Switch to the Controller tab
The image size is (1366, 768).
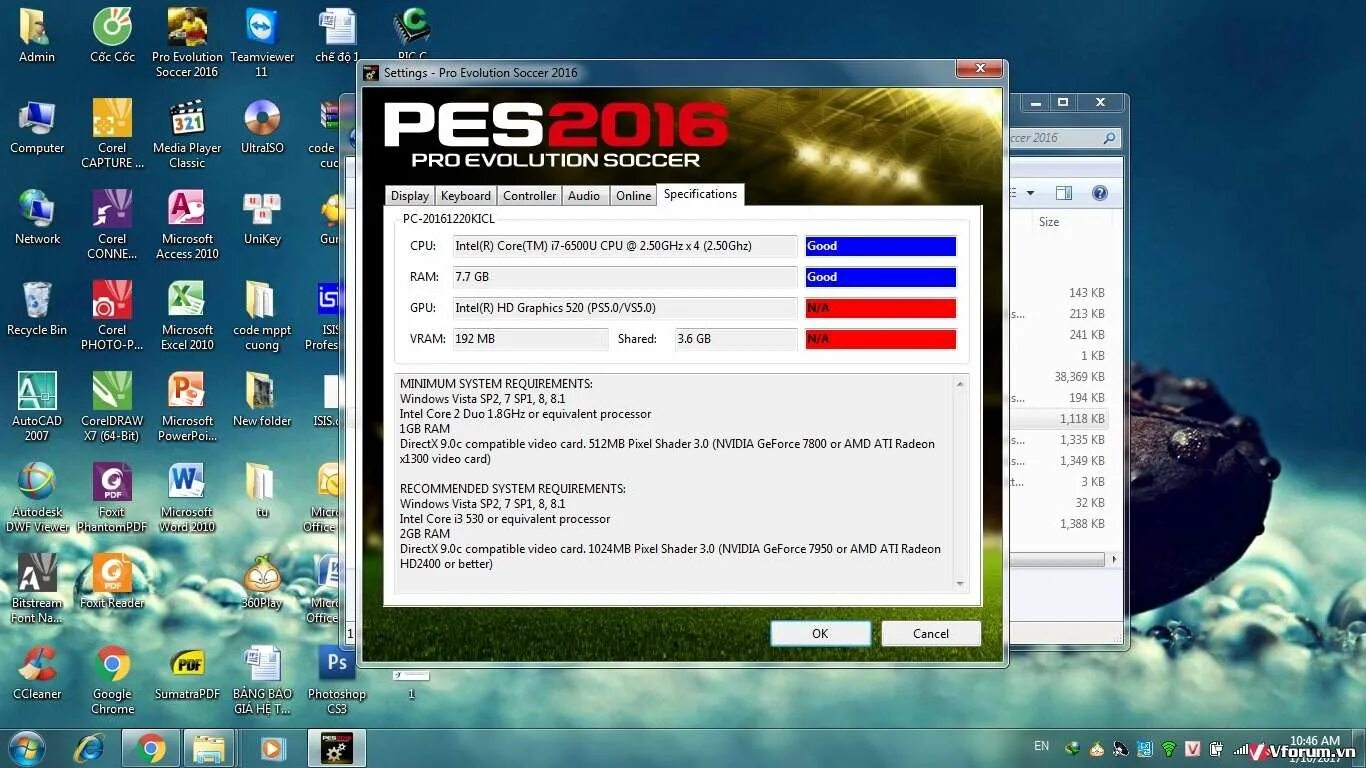529,196
